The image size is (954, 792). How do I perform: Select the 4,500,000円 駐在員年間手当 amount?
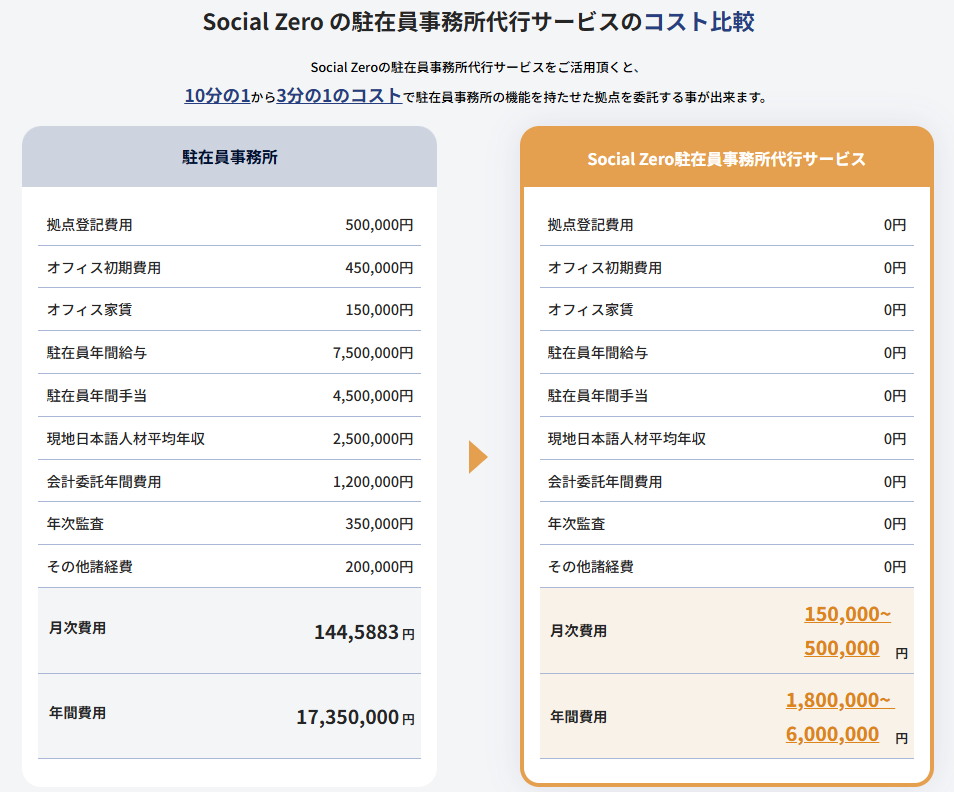tap(372, 396)
